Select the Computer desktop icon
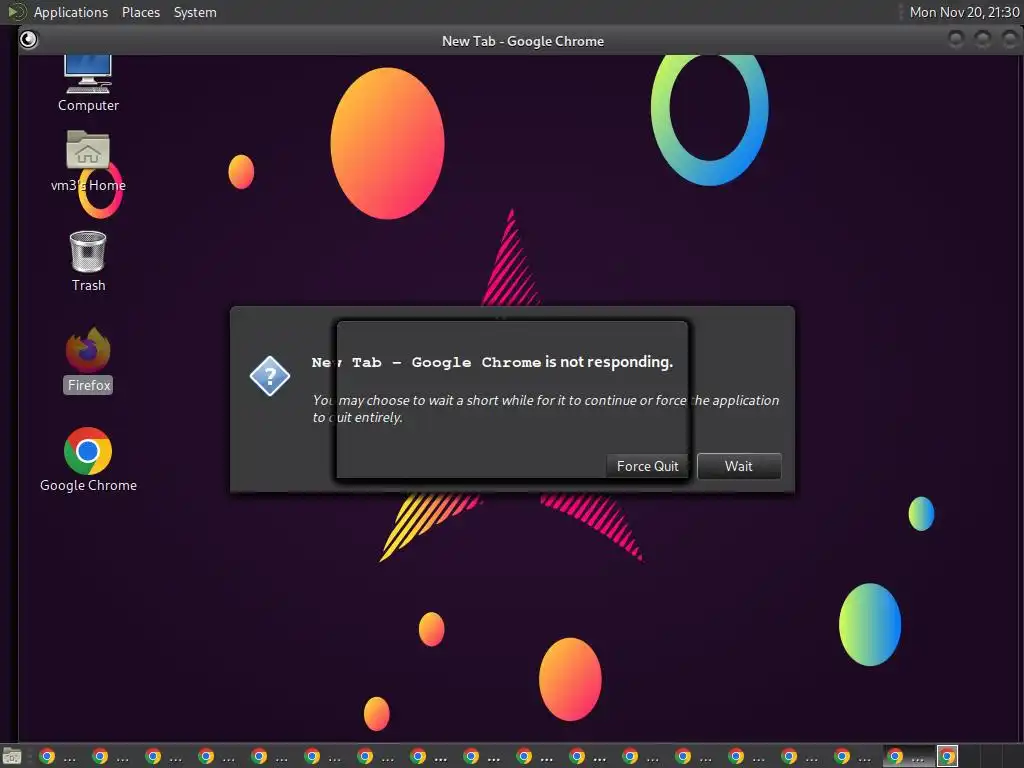 pos(88,84)
